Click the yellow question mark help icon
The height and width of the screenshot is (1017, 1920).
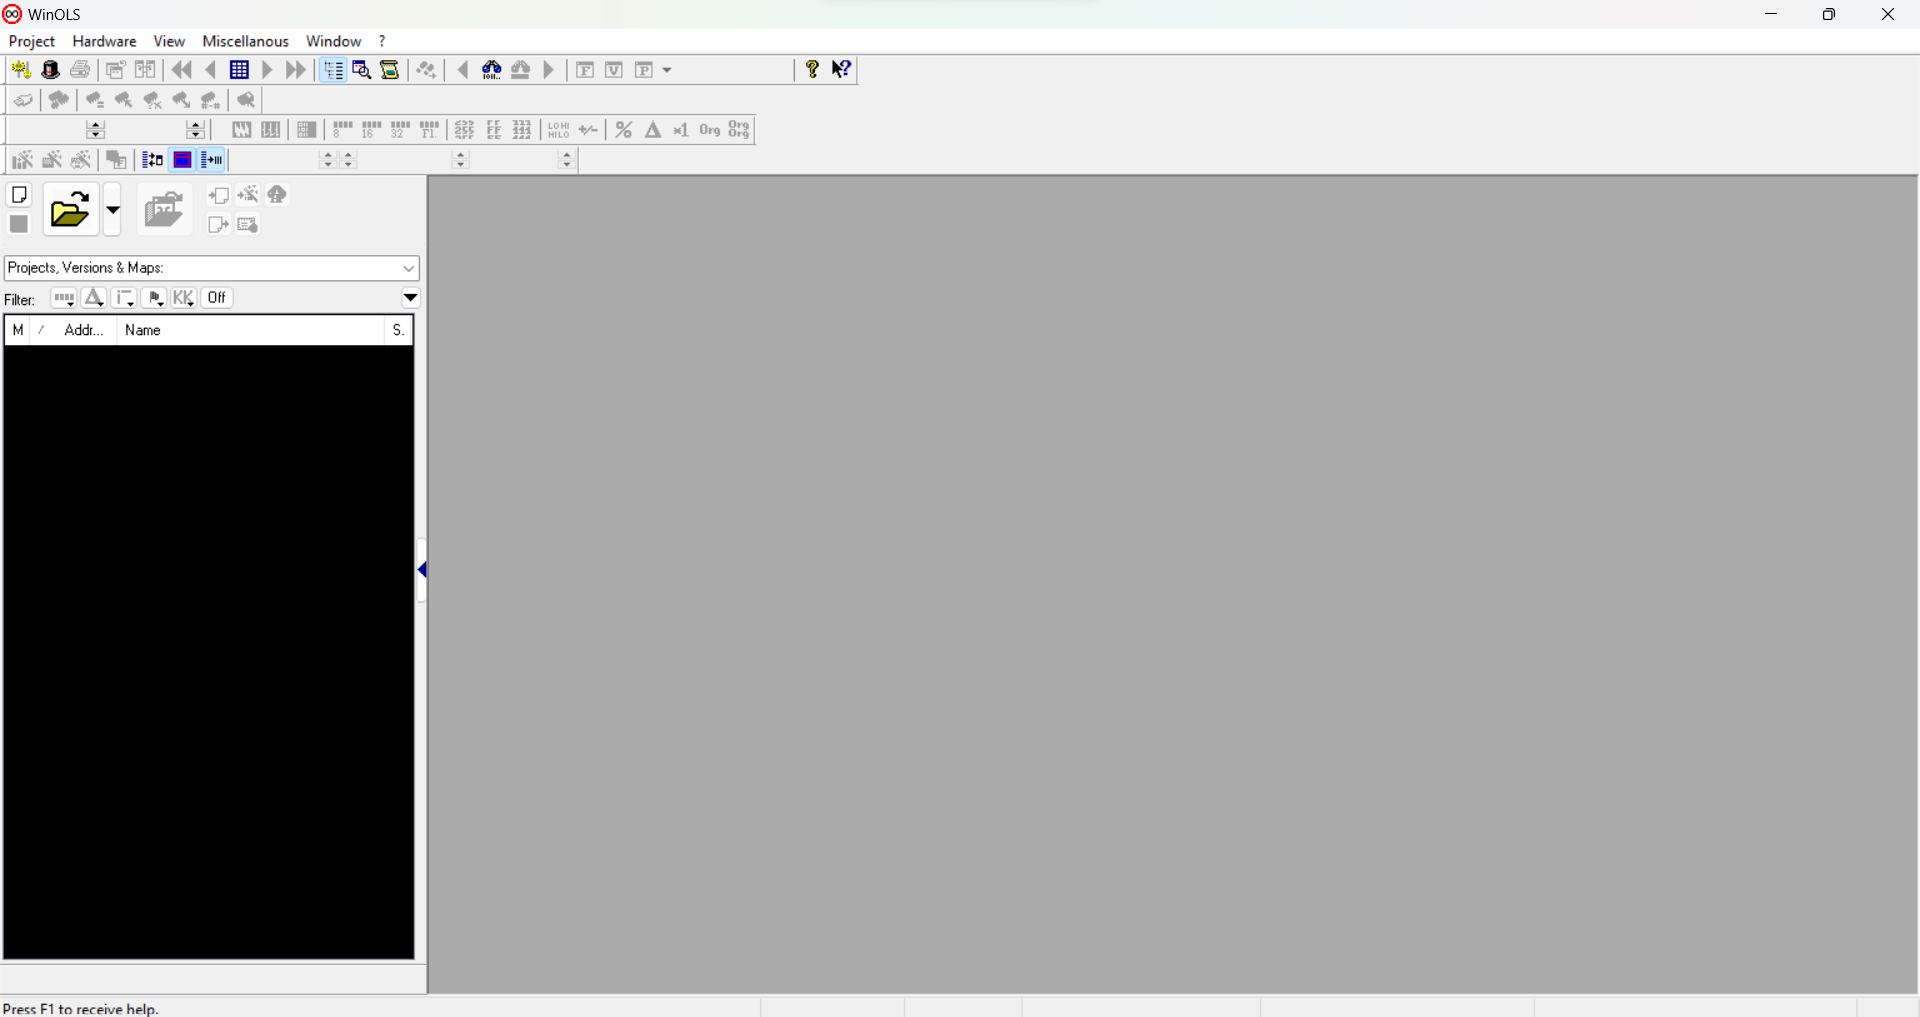click(812, 69)
